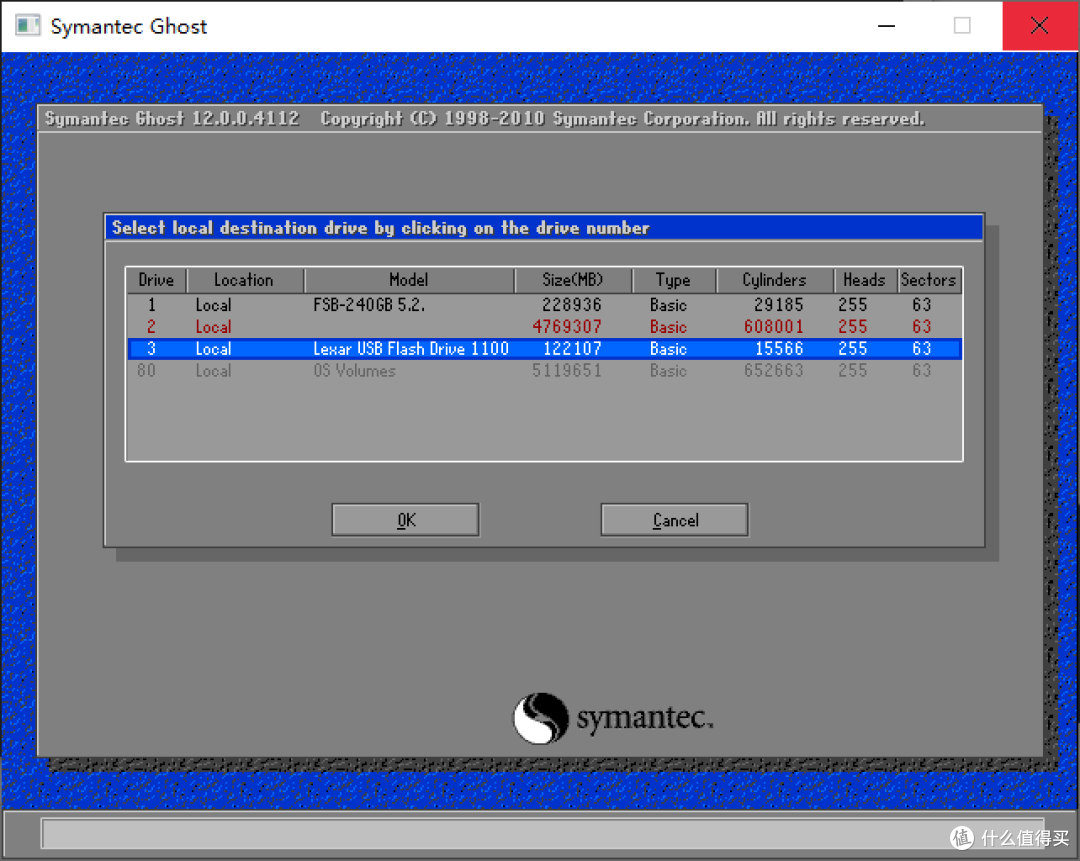
Task: Click size value 228936 of drive 1
Action: point(572,304)
